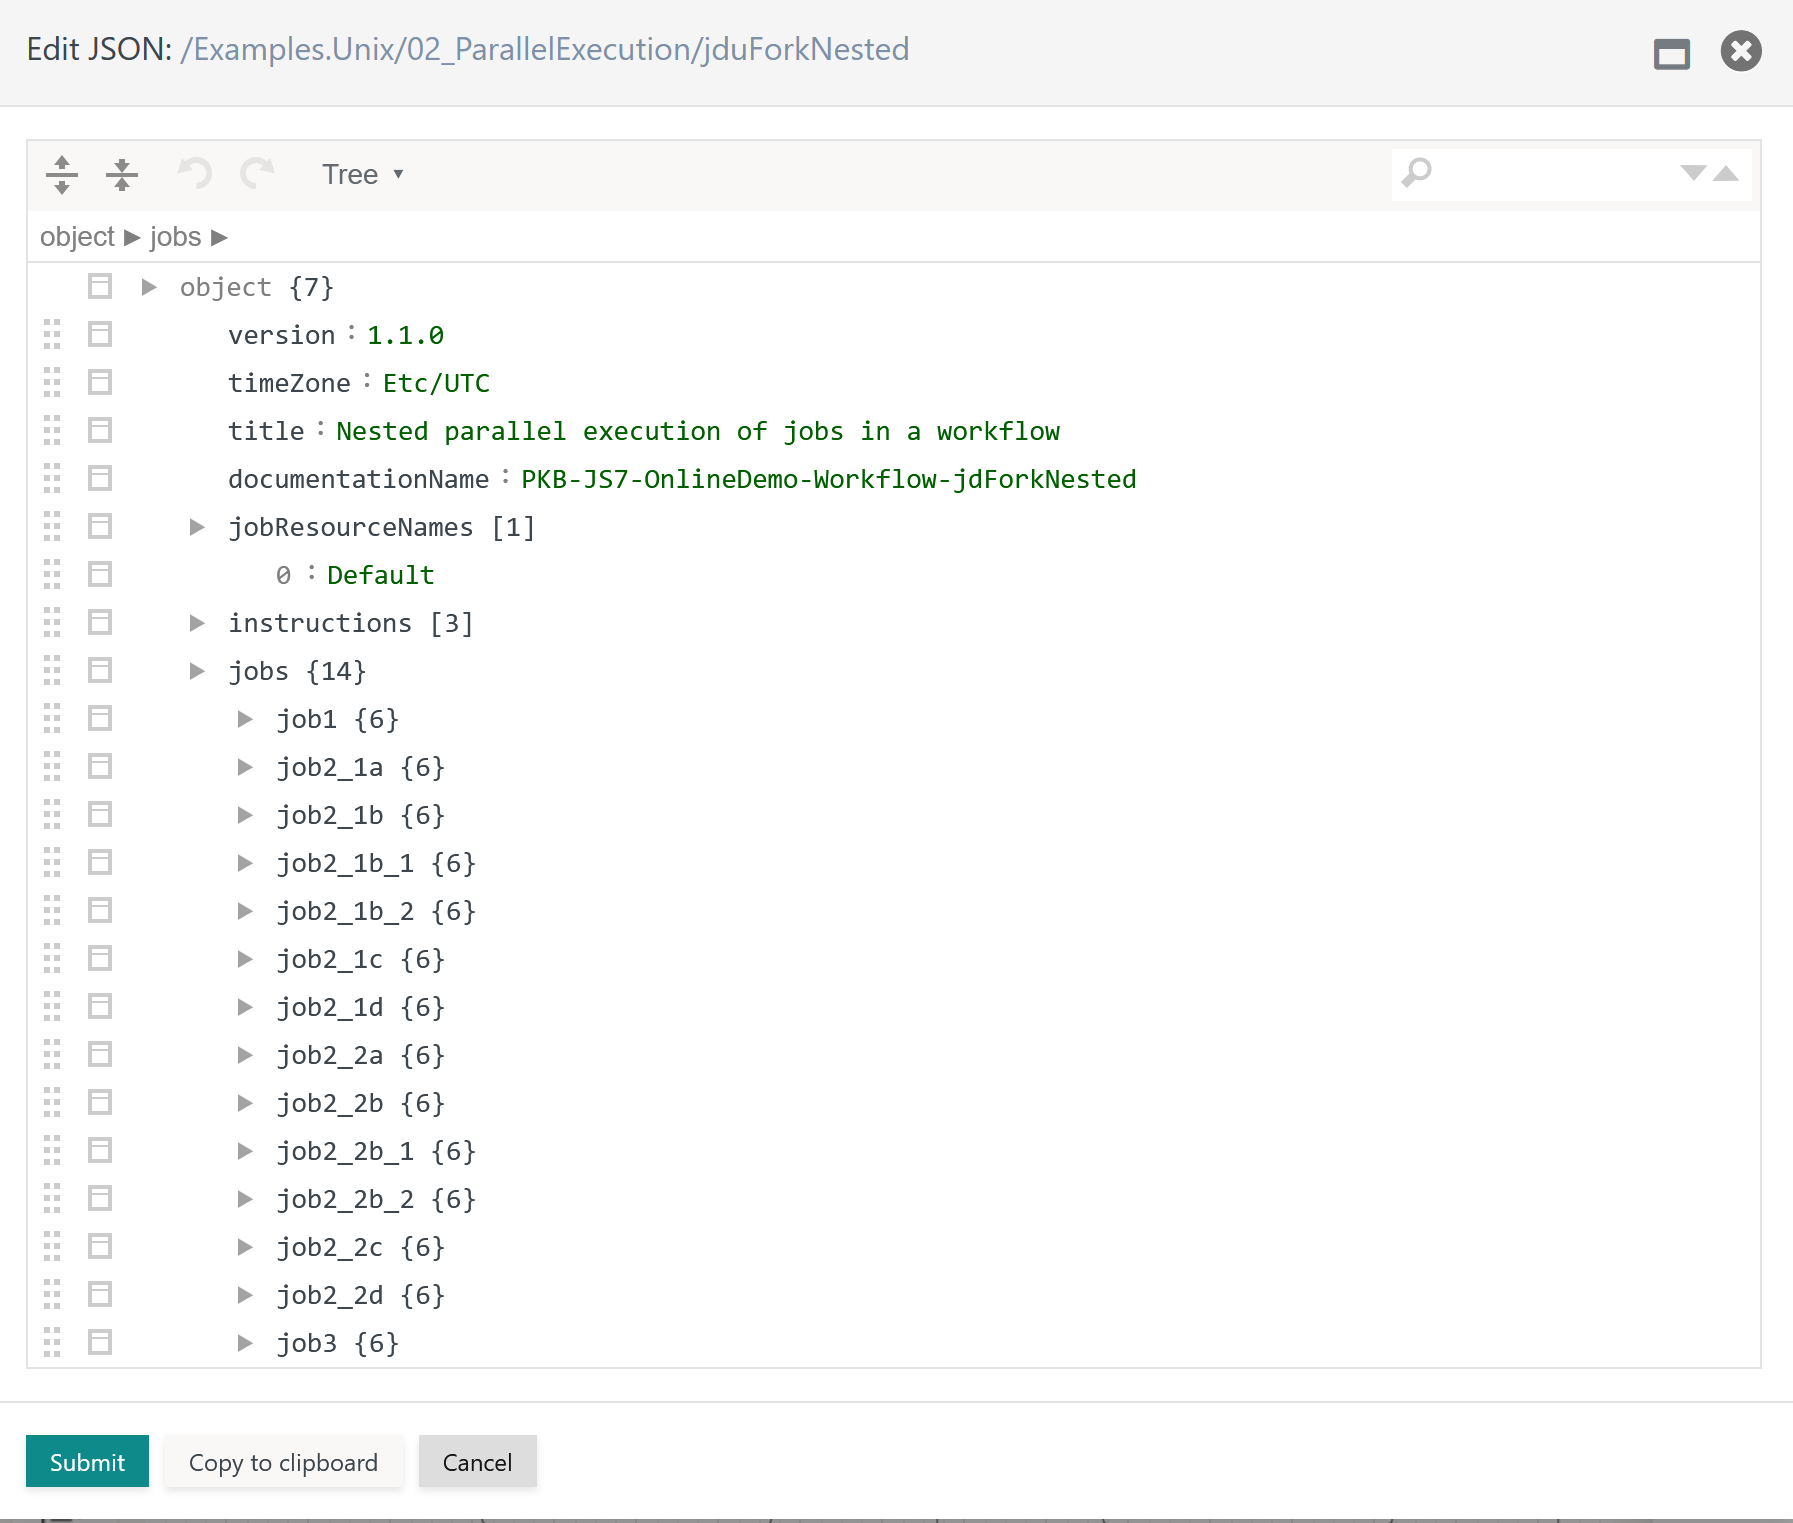Expand the job1 {6} node
This screenshot has height=1523, width=1793.
point(245,719)
